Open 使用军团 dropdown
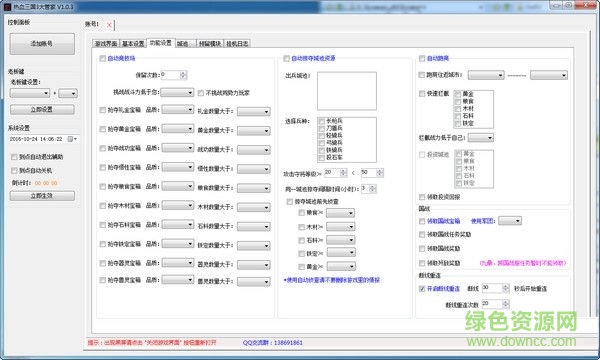Screen dimensions: 600x360 click(510, 221)
